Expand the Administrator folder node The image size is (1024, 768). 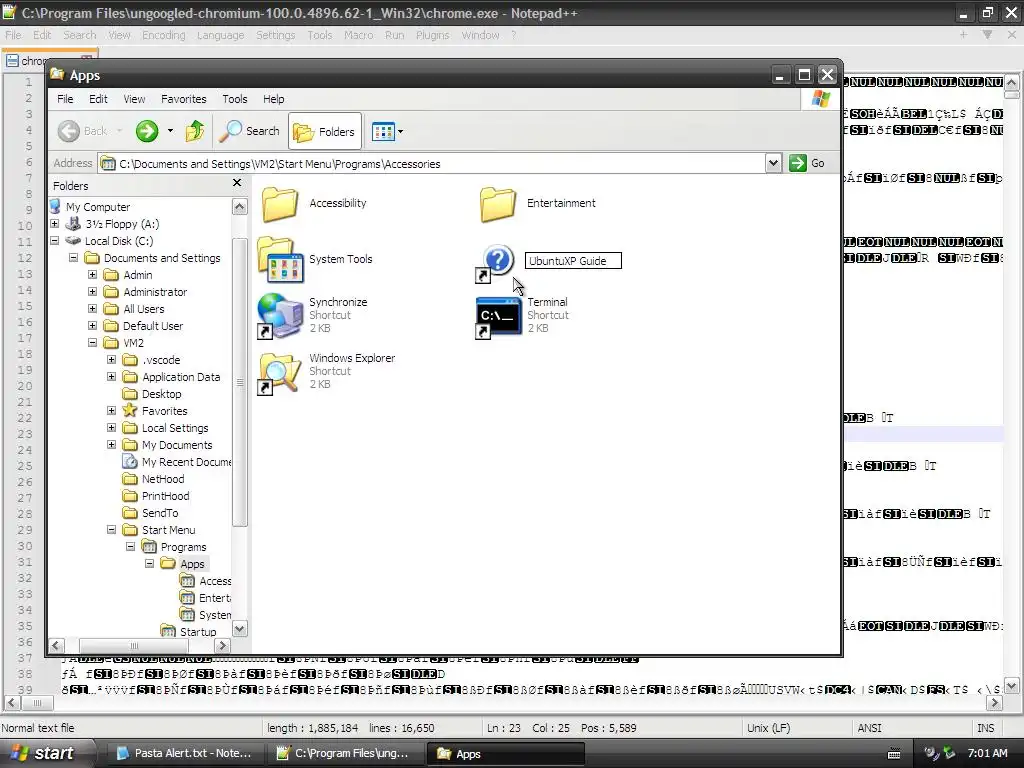click(93, 292)
